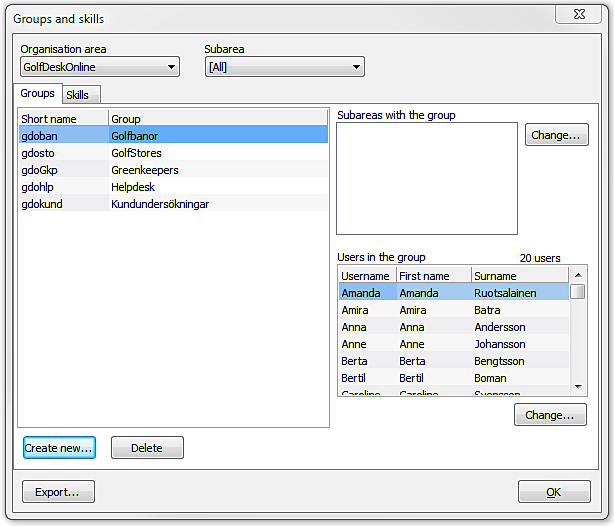Select the Greenkeepers group row

pyautogui.click(x=144, y=170)
